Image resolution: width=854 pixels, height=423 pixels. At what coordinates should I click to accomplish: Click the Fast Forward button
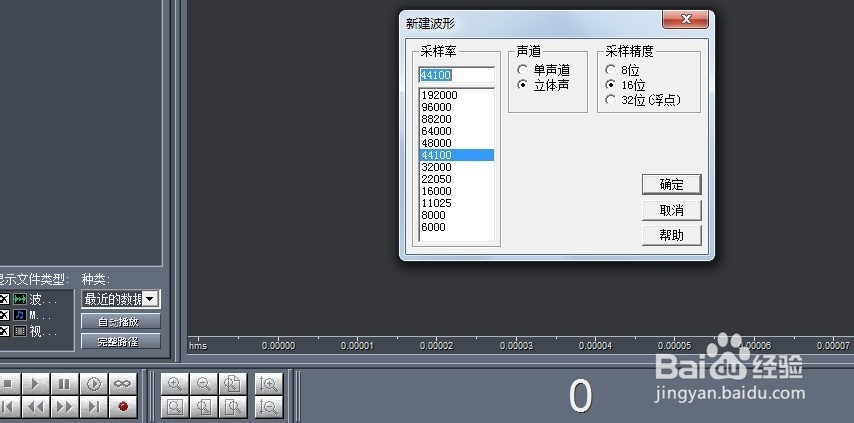[65, 406]
